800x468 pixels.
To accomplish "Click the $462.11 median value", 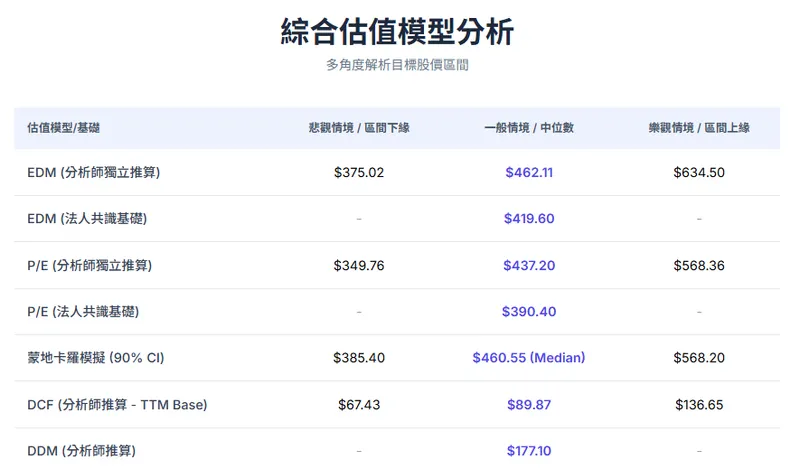I will (529, 172).
